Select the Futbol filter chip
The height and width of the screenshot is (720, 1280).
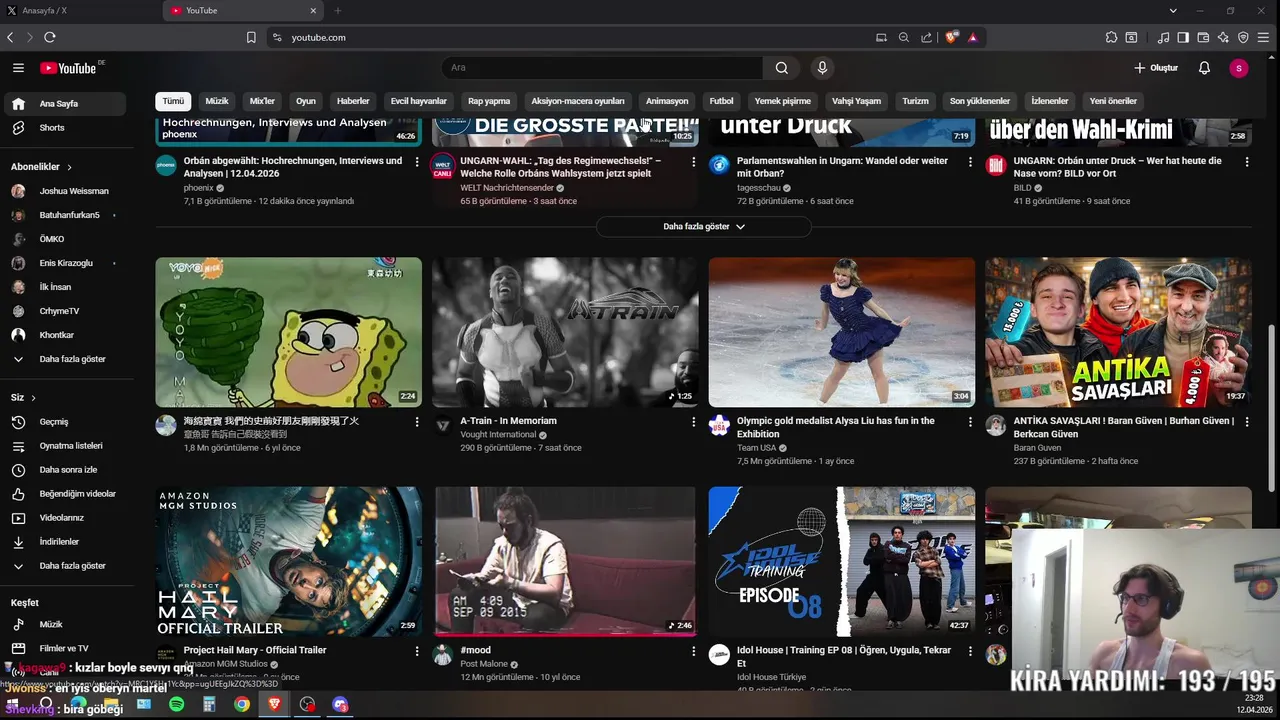pyautogui.click(x=721, y=101)
